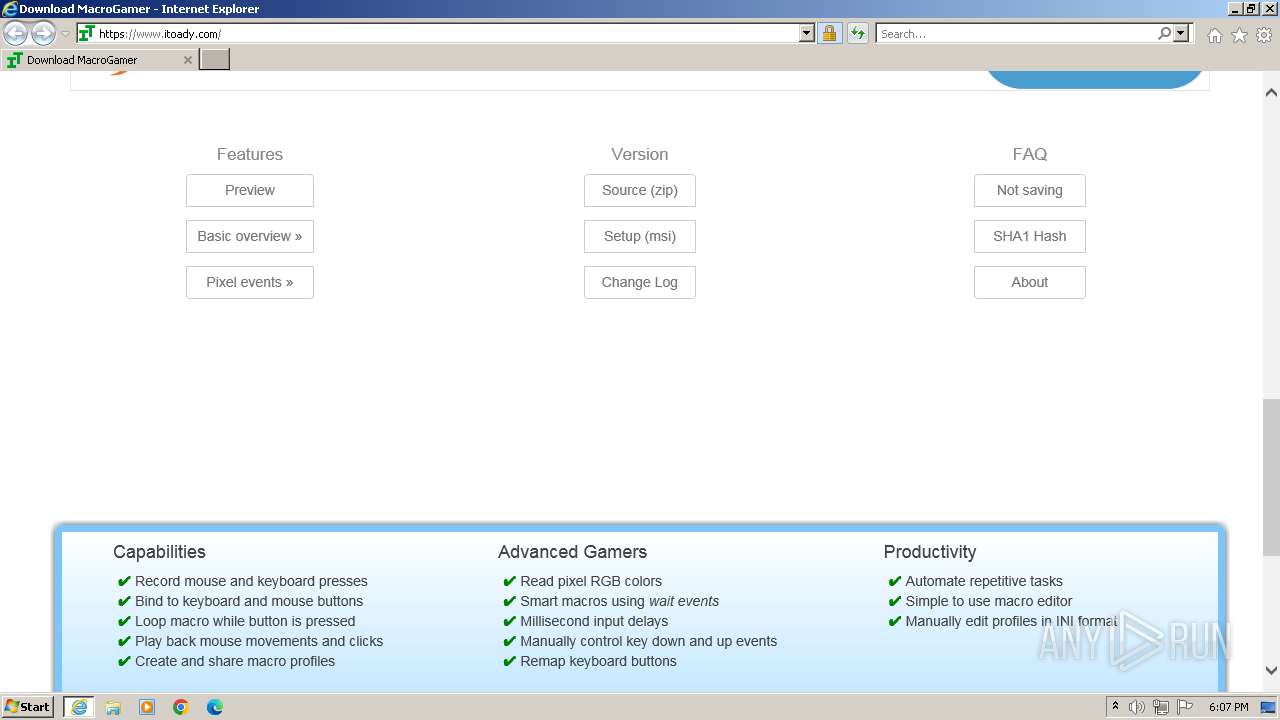Click the search magnifier icon
Screen dimensions: 1280x720
(1164, 33)
